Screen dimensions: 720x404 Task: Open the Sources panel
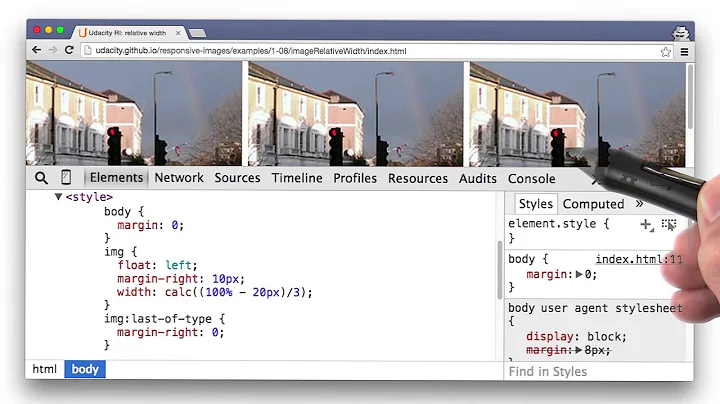click(x=237, y=178)
